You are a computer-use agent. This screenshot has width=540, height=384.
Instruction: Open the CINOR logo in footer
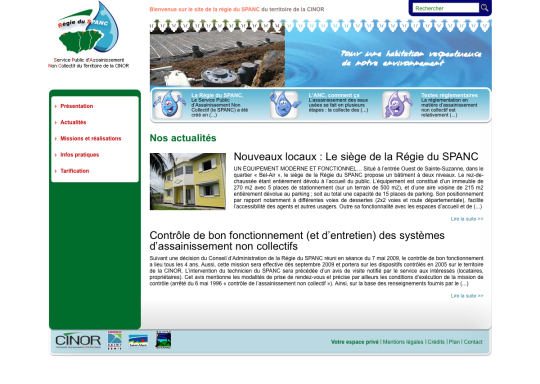[78, 341]
